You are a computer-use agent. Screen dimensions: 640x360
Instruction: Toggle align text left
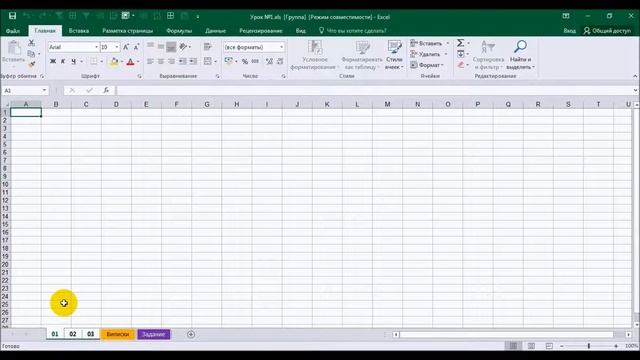click(x=151, y=62)
